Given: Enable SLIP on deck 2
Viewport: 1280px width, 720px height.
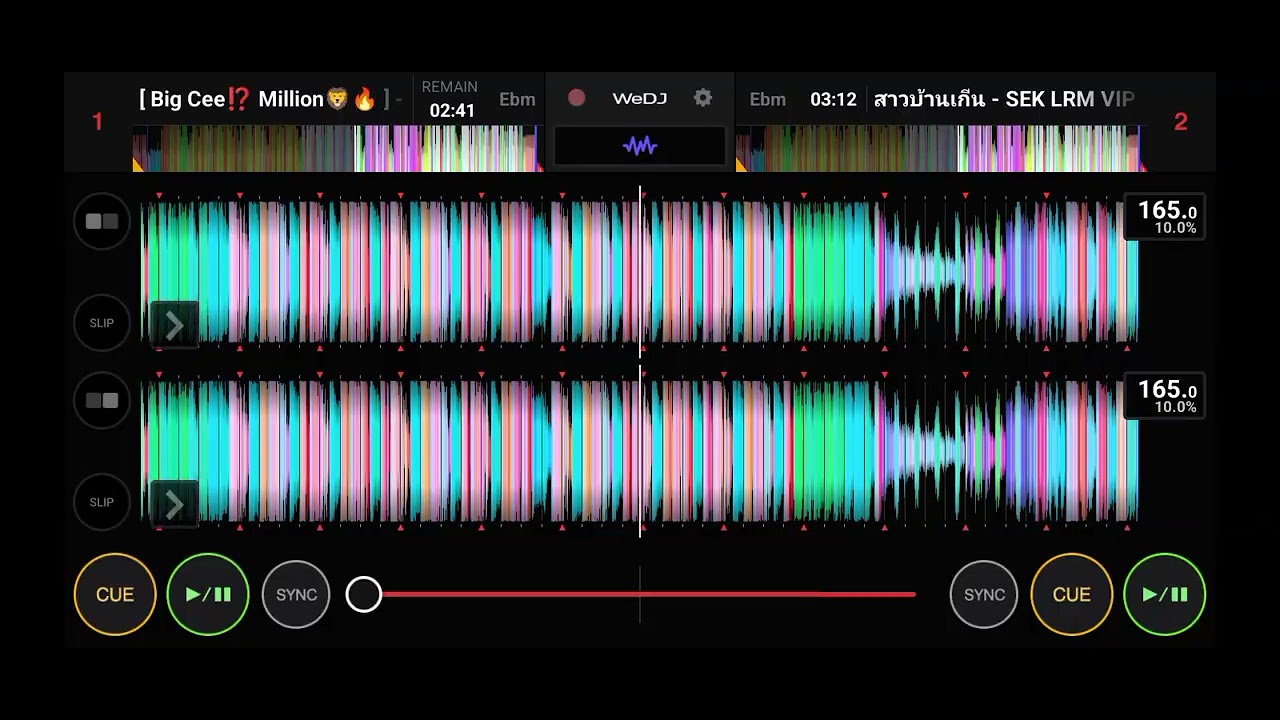Looking at the screenshot, I should tap(102, 502).
